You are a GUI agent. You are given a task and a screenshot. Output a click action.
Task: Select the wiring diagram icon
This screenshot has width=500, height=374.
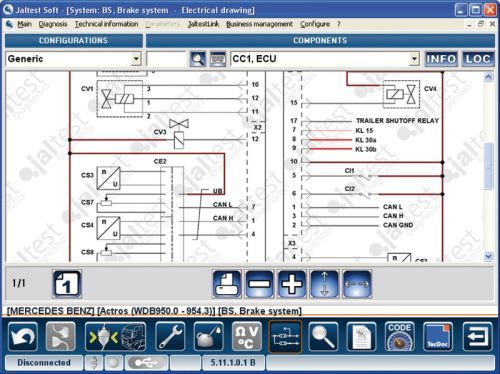(285, 336)
